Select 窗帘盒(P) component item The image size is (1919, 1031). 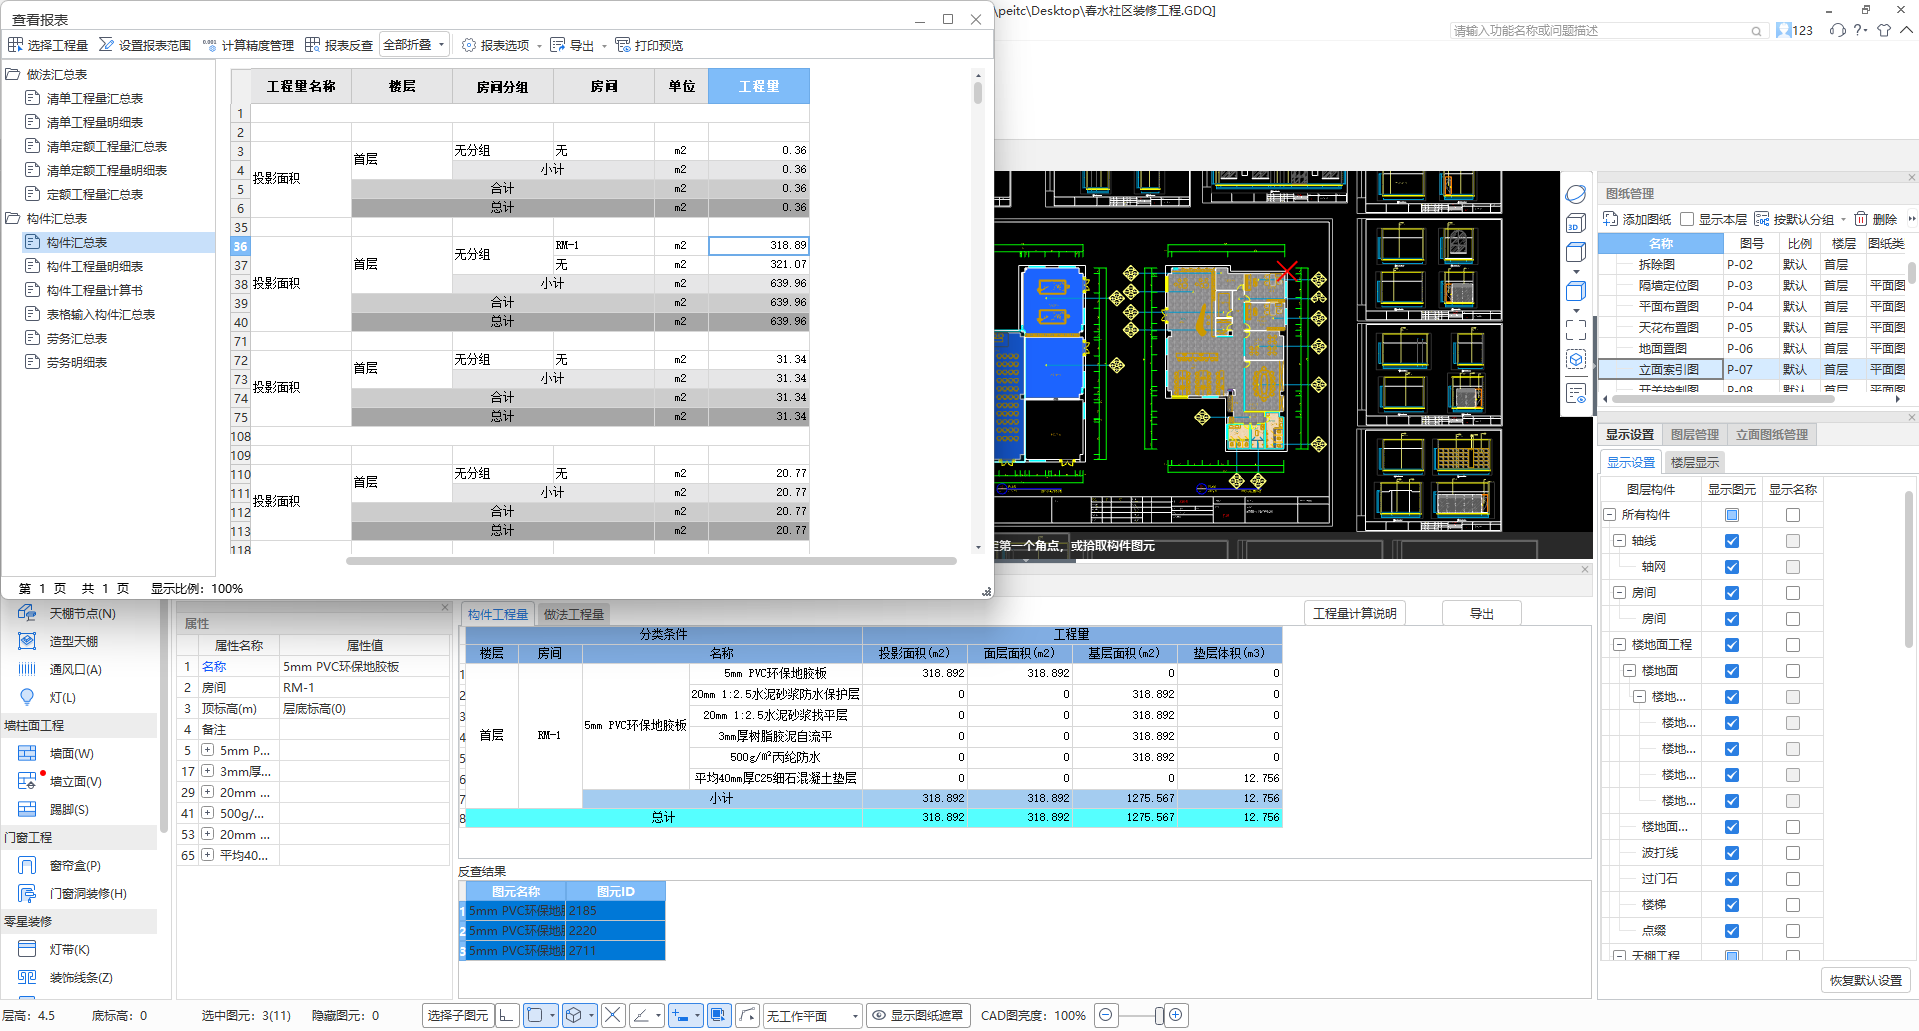pyautogui.click(x=75, y=865)
